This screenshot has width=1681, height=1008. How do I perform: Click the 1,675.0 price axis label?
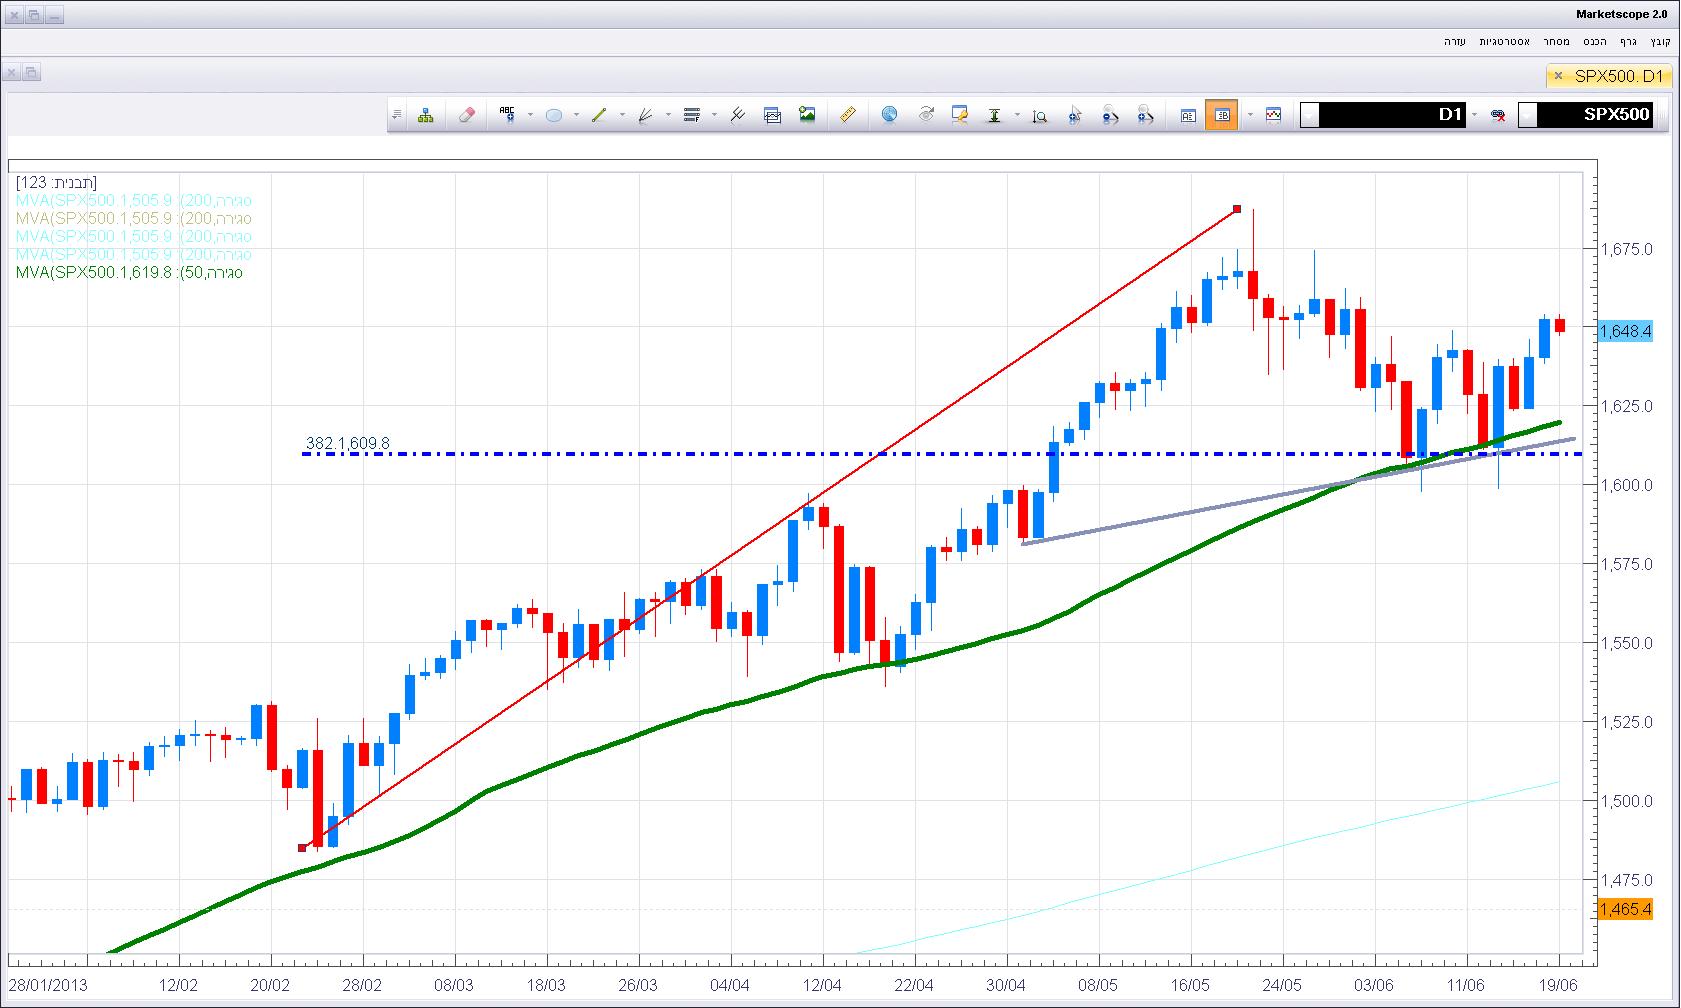[x=1628, y=249]
